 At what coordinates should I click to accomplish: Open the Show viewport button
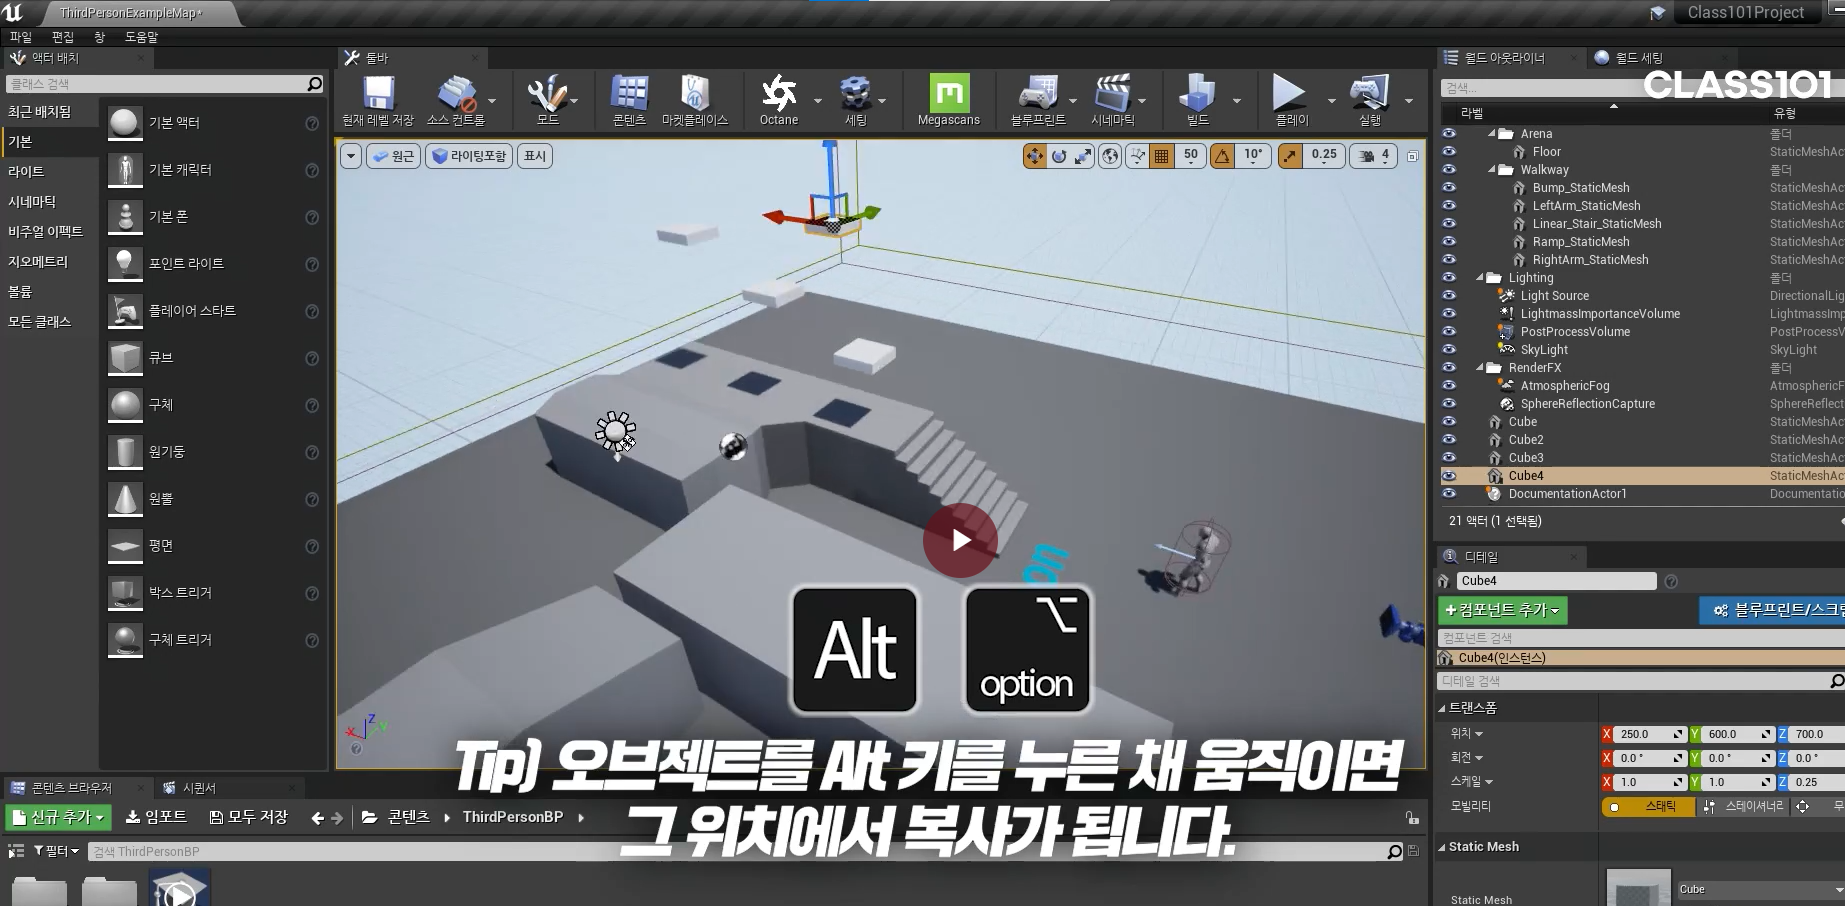tap(535, 156)
